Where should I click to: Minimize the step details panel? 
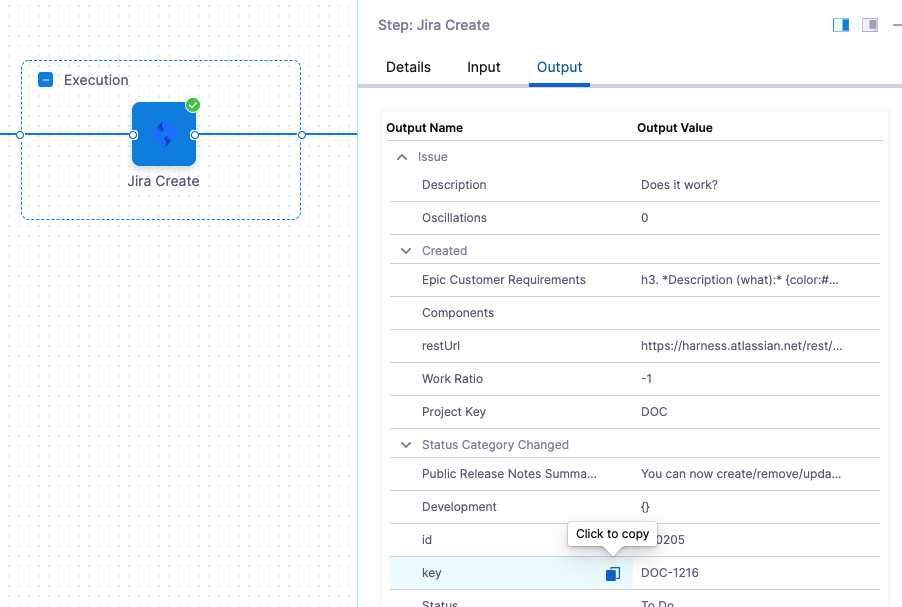[896, 25]
